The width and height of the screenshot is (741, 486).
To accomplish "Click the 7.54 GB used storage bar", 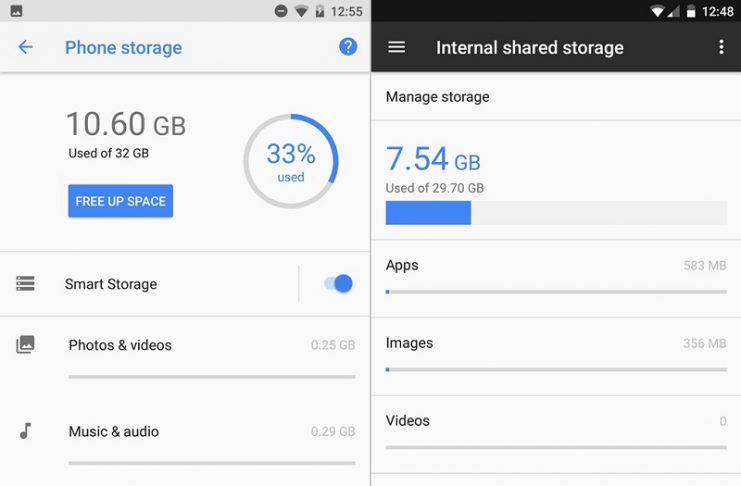I will pos(555,212).
